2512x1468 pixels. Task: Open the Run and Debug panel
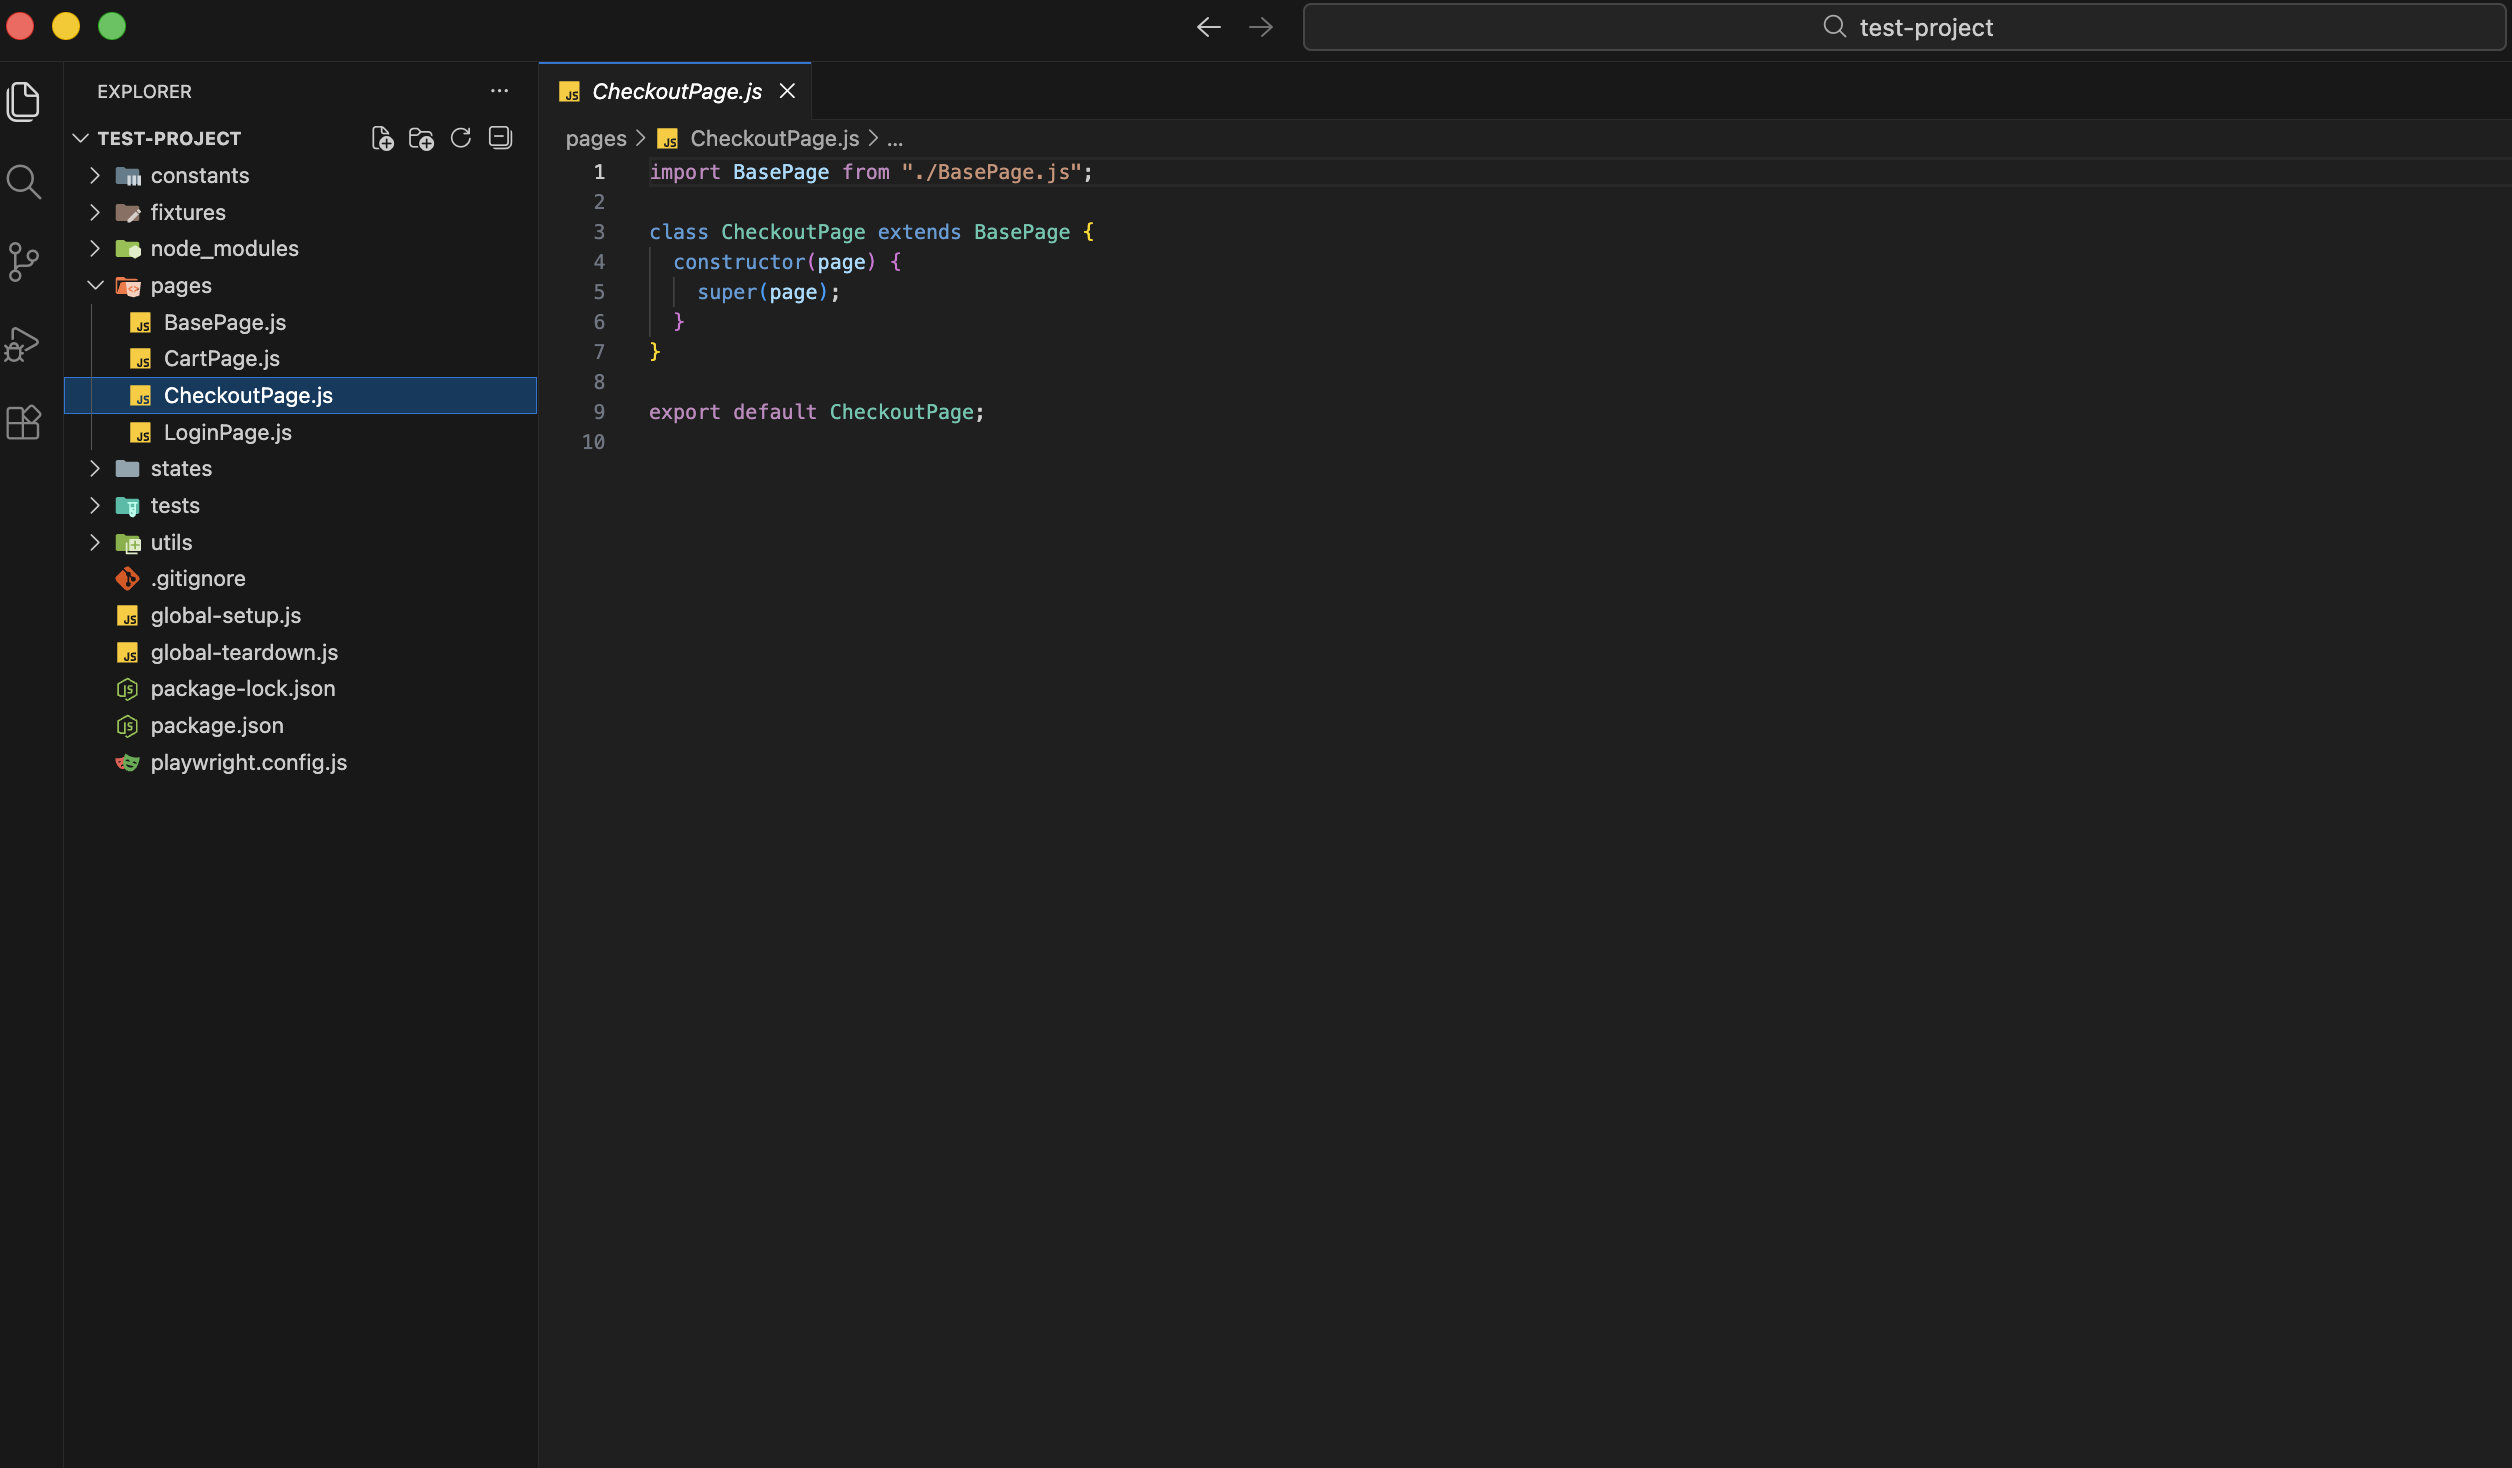(x=23, y=343)
